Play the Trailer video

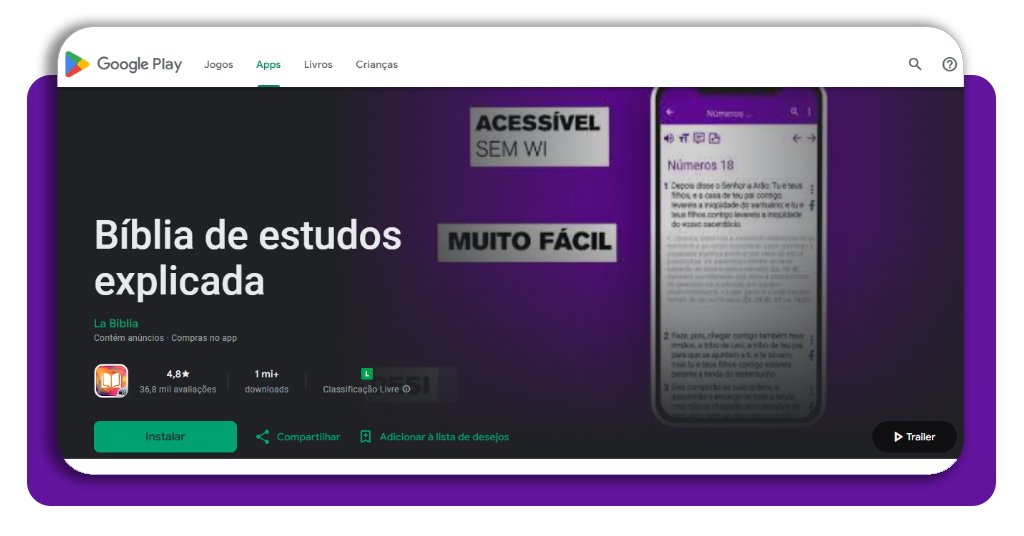(x=914, y=437)
